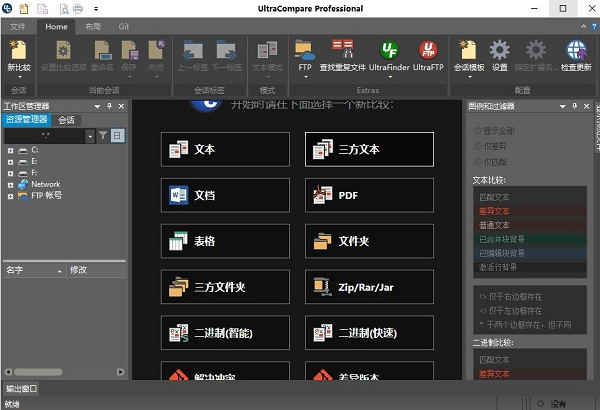Expand the Network tree node
600x410 pixels.
click(11, 185)
